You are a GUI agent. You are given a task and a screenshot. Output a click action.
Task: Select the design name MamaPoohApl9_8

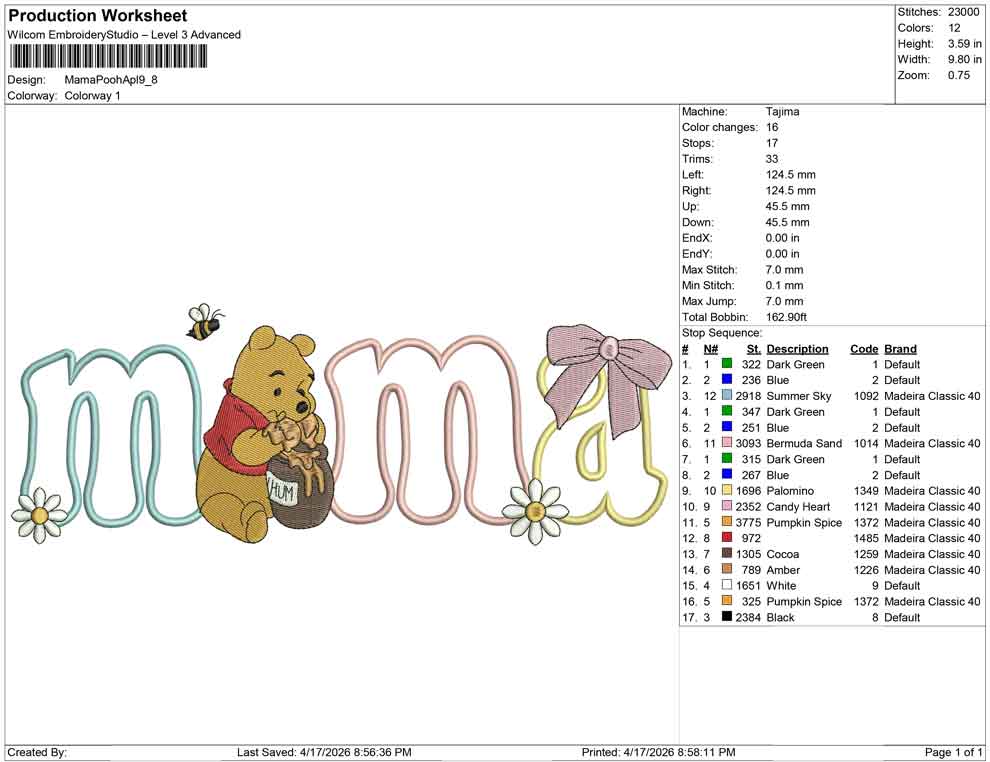tap(113, 81)
